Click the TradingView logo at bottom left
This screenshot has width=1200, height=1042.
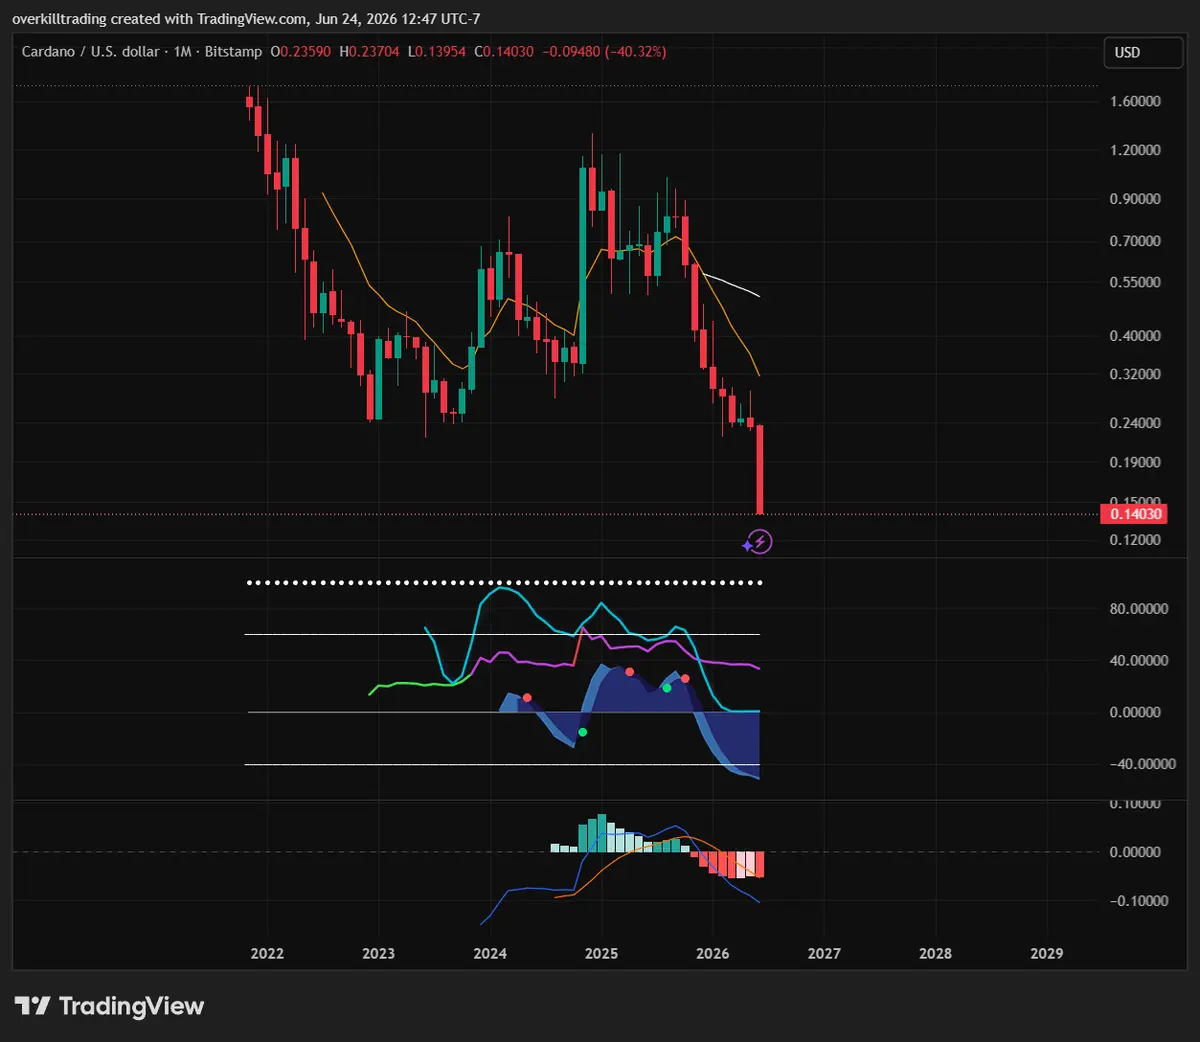pos(109,1006)
